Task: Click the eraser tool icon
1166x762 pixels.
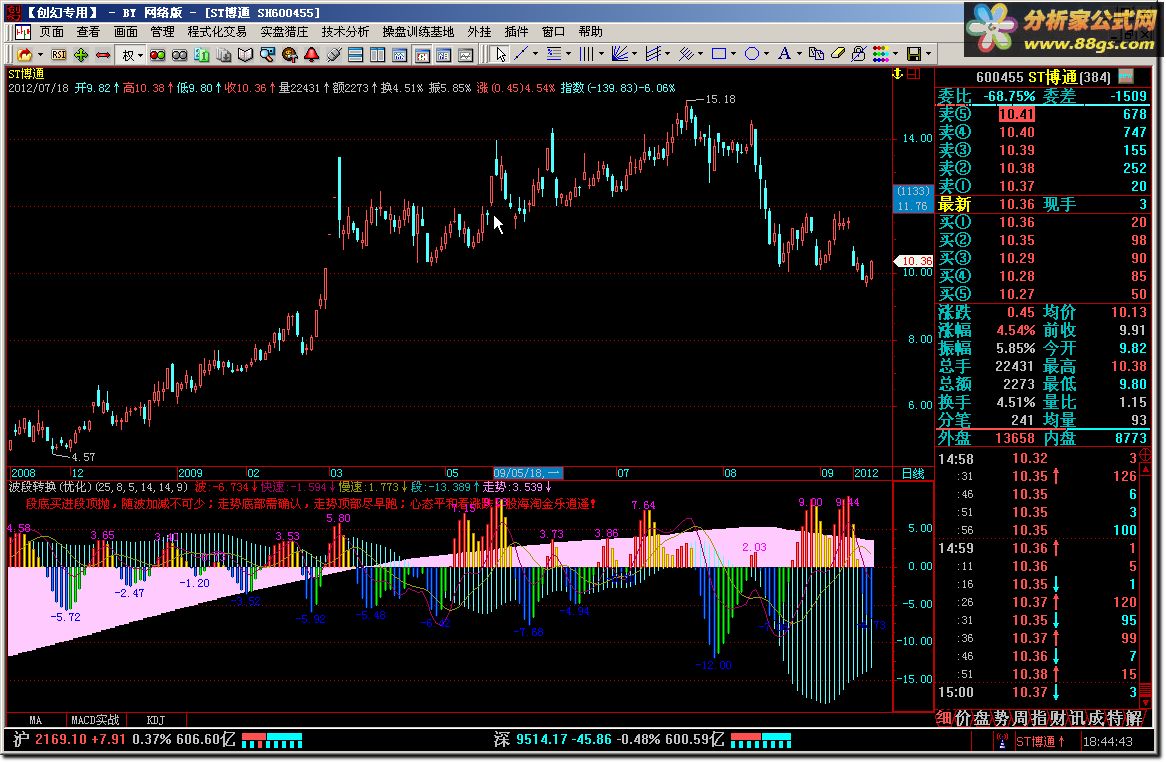Action: [838, 54]
